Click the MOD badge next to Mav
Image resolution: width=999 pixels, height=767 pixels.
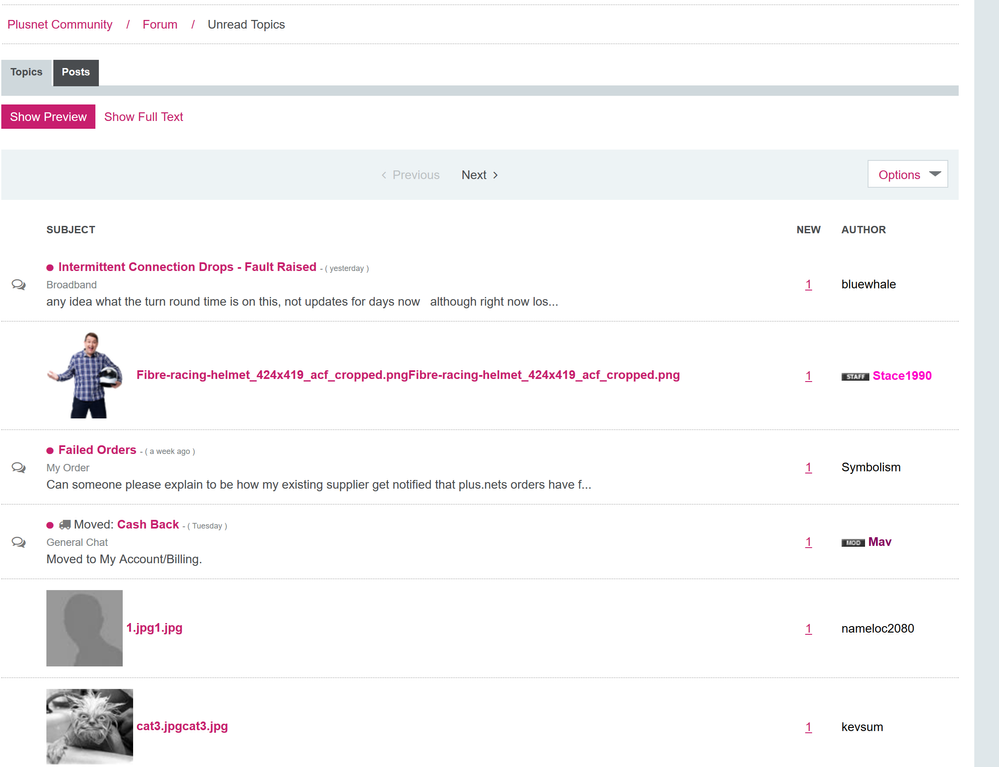click(x=852, y=543)
